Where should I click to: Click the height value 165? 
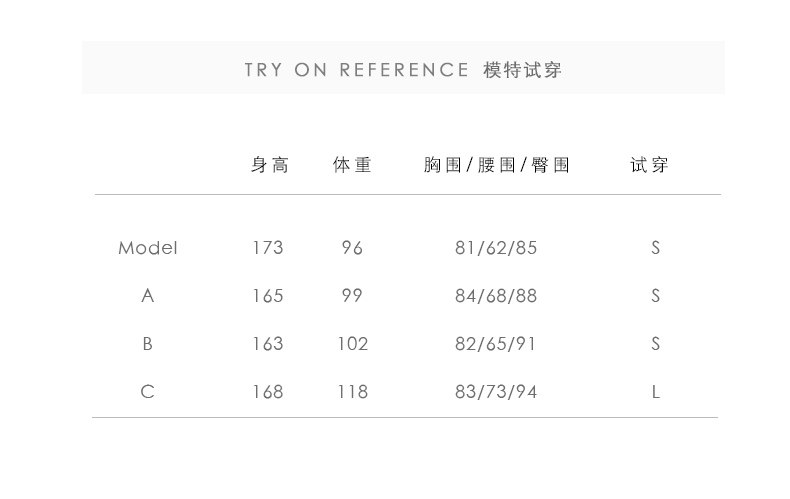pyautogui.click(x=268, y=296)
